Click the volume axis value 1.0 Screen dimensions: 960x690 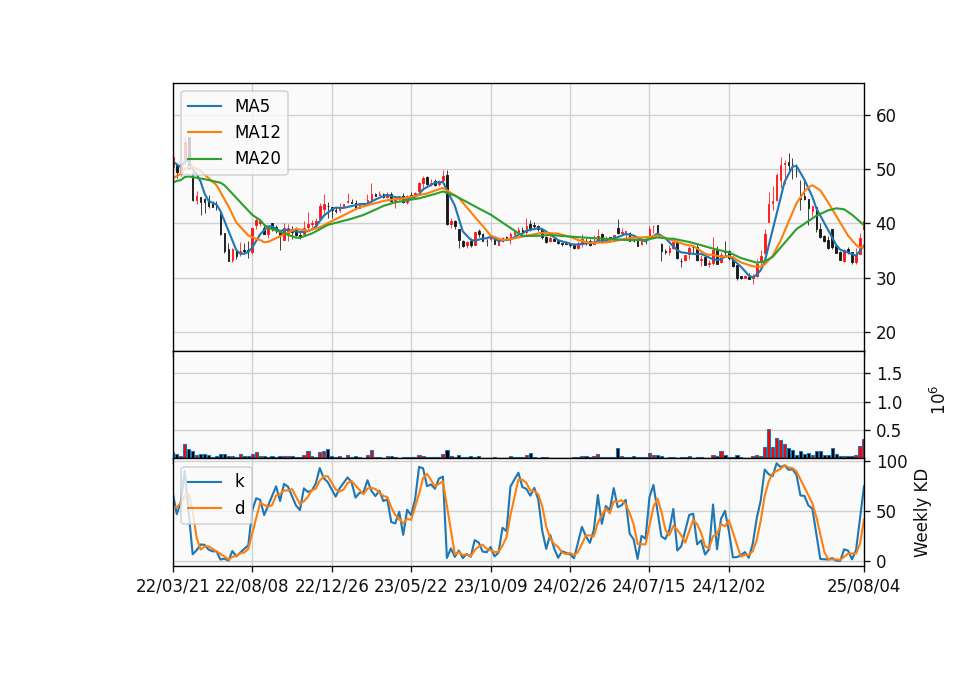click(889, 403)
